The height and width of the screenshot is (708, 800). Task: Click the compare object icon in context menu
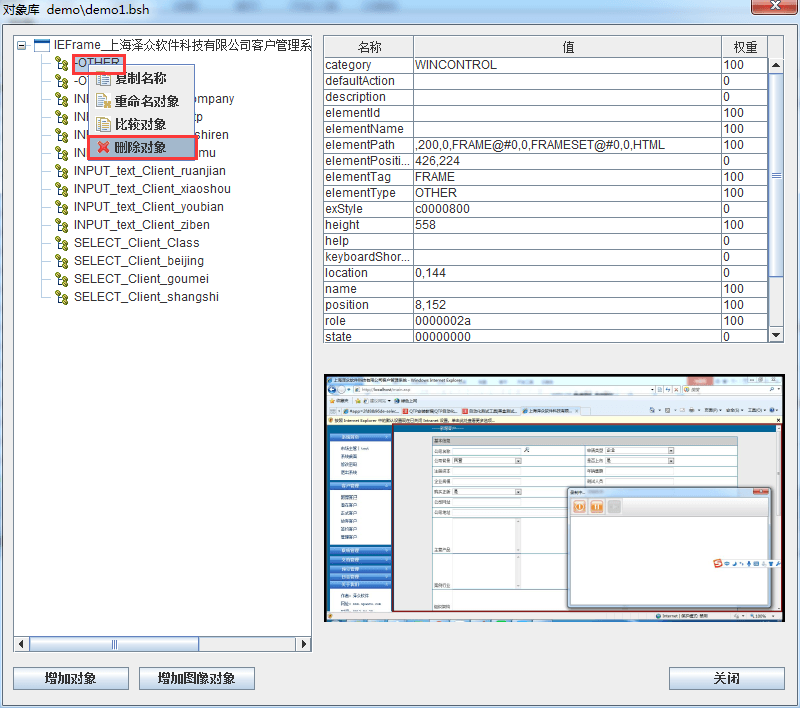(103, 124)
